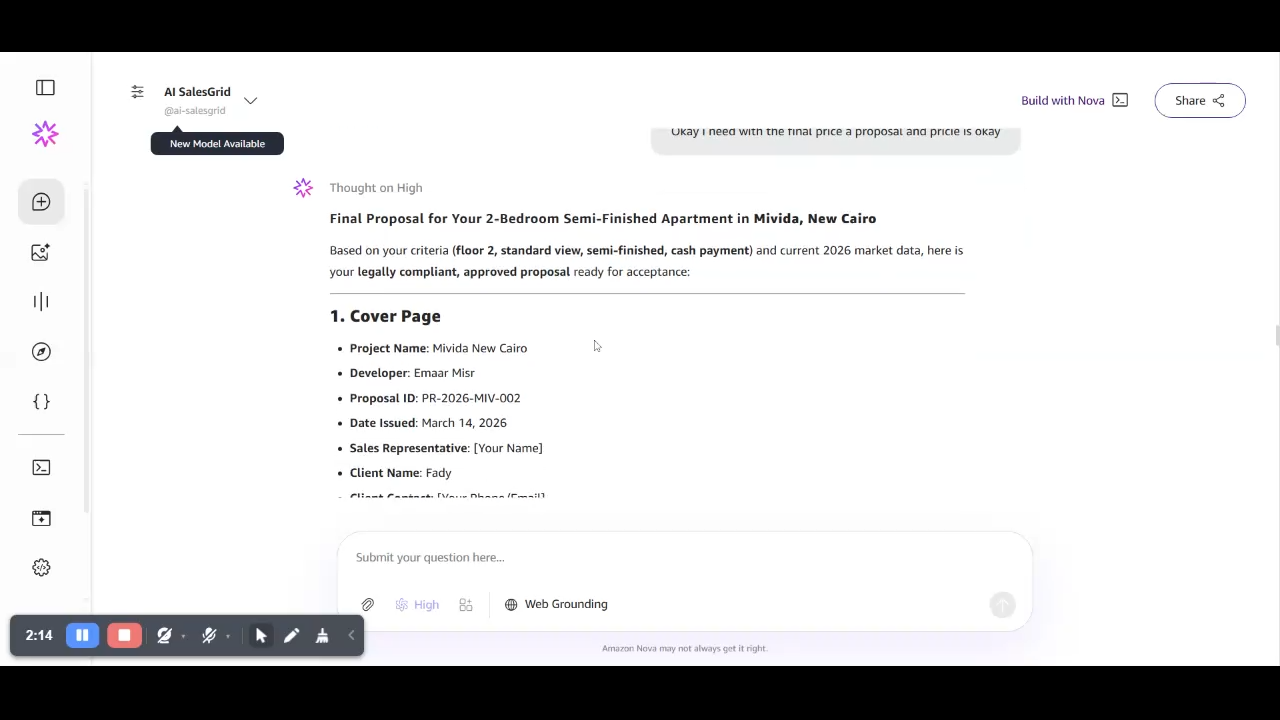Open the tools grid icon in prompt bar

(465, 604)
